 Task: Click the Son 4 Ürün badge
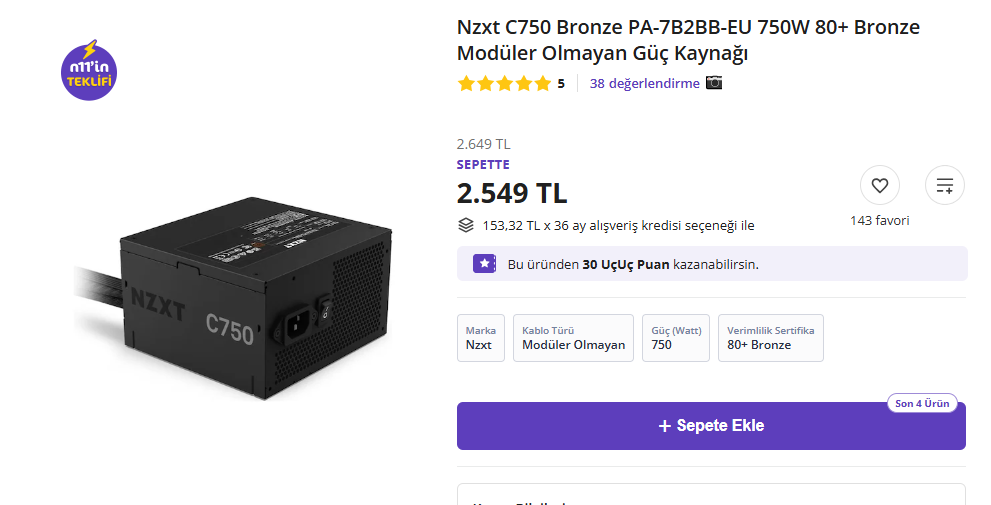[x=921, y=404]
